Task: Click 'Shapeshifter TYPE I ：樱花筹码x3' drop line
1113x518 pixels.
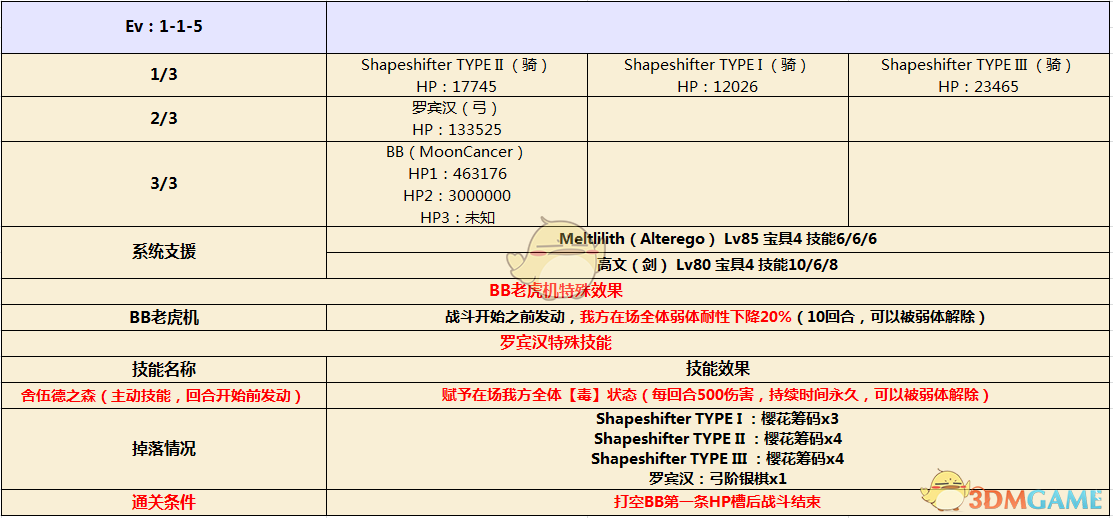Action: (718, 418)
